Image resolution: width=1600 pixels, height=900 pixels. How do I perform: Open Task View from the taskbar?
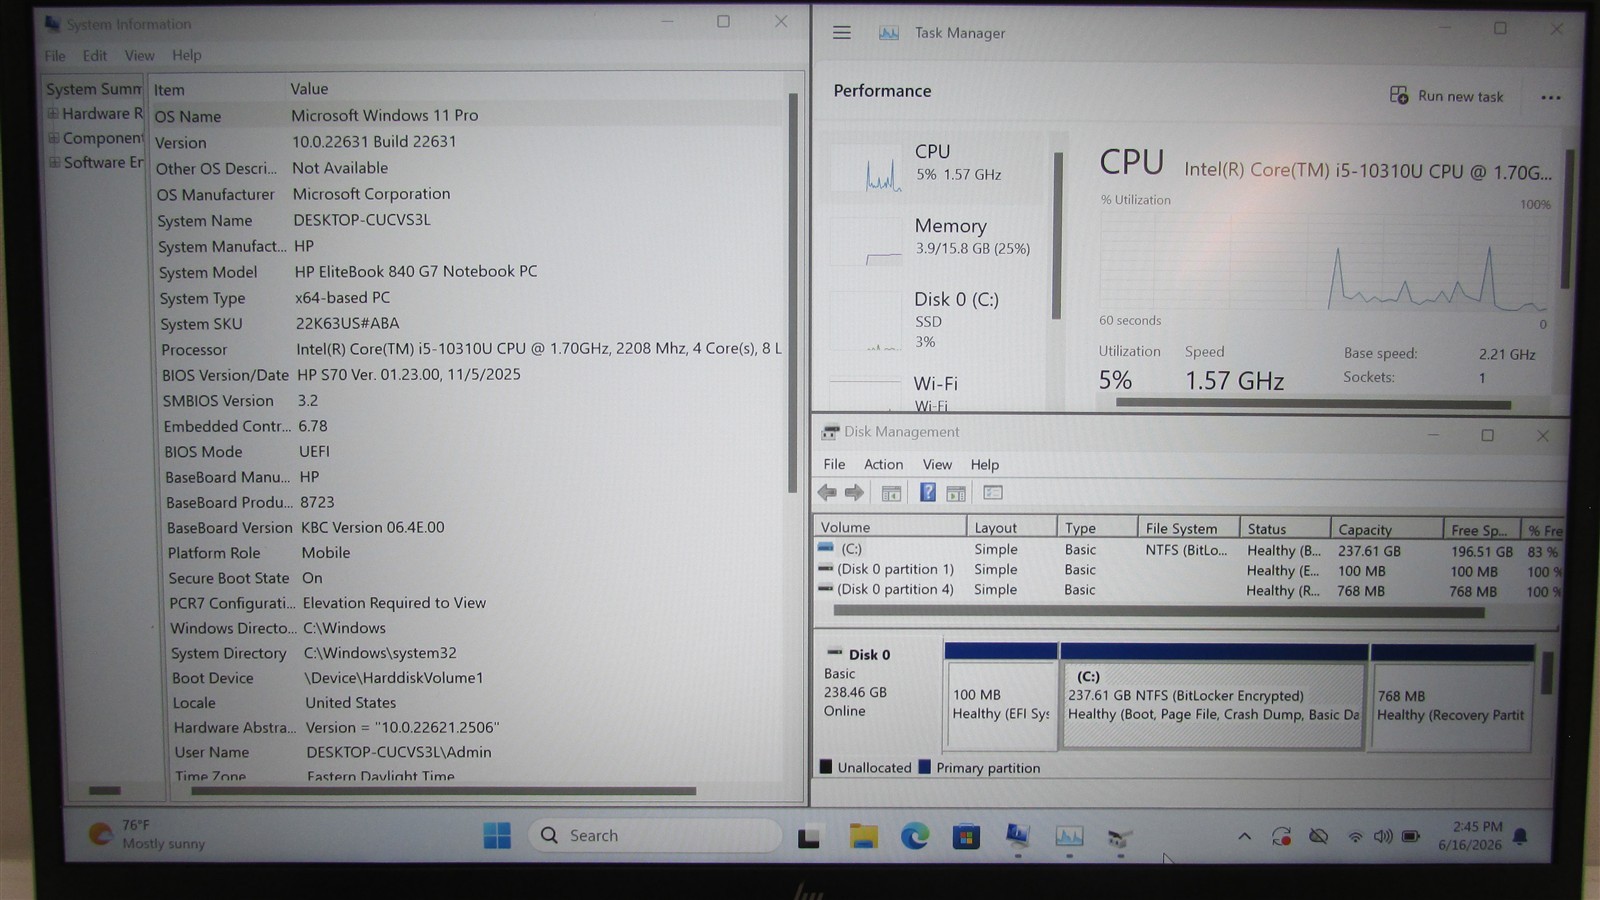pos(808,837)
